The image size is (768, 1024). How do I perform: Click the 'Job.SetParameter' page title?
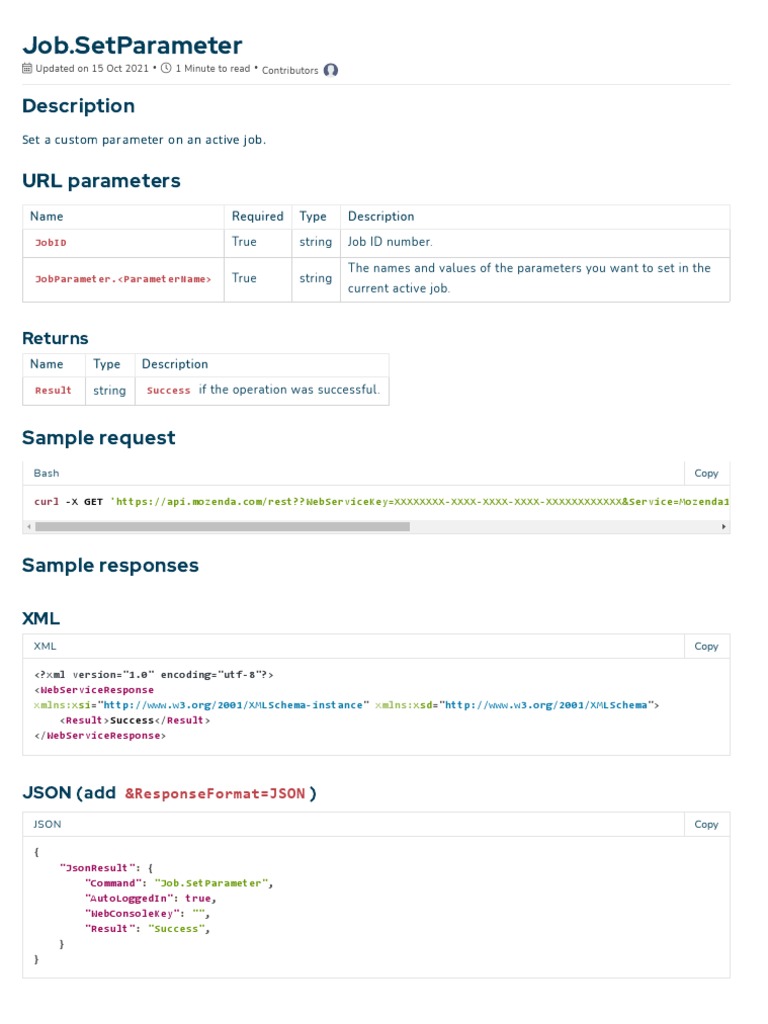[x=133, y=45]
